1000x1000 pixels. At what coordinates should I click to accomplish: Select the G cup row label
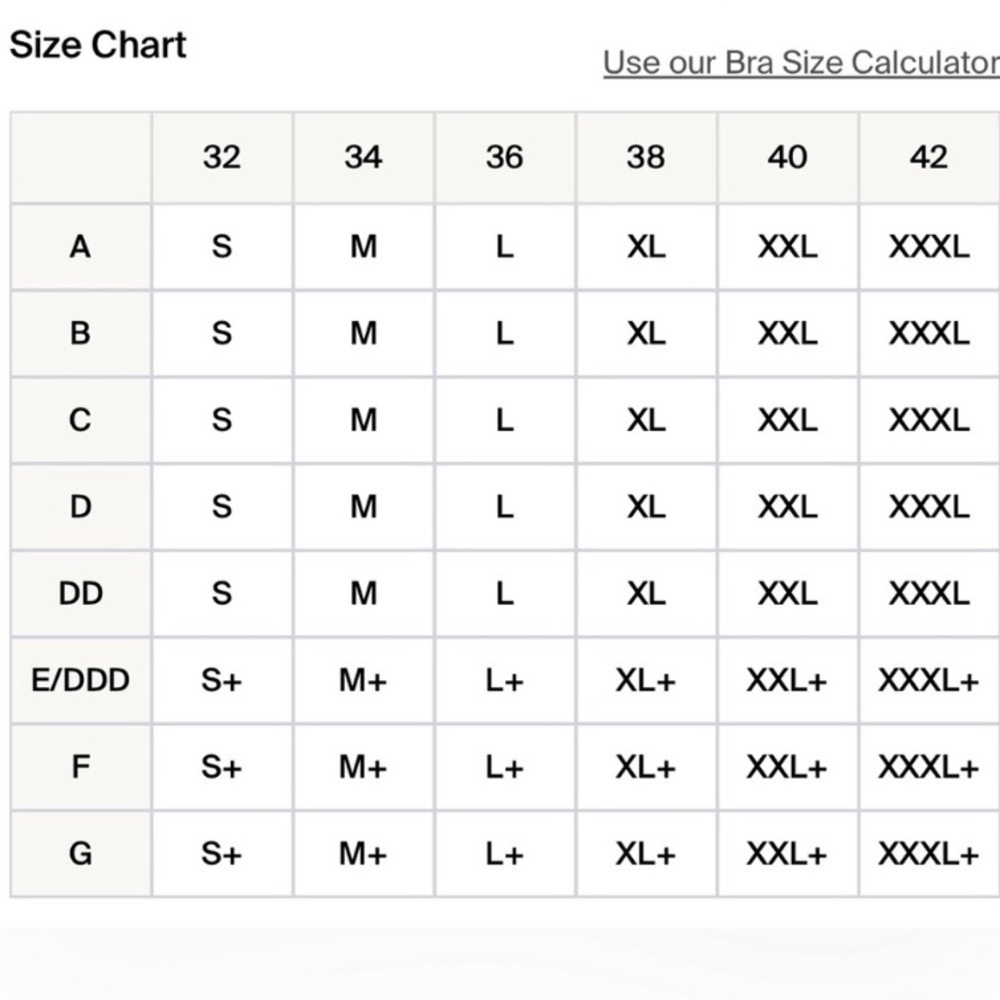pos(81,854)
